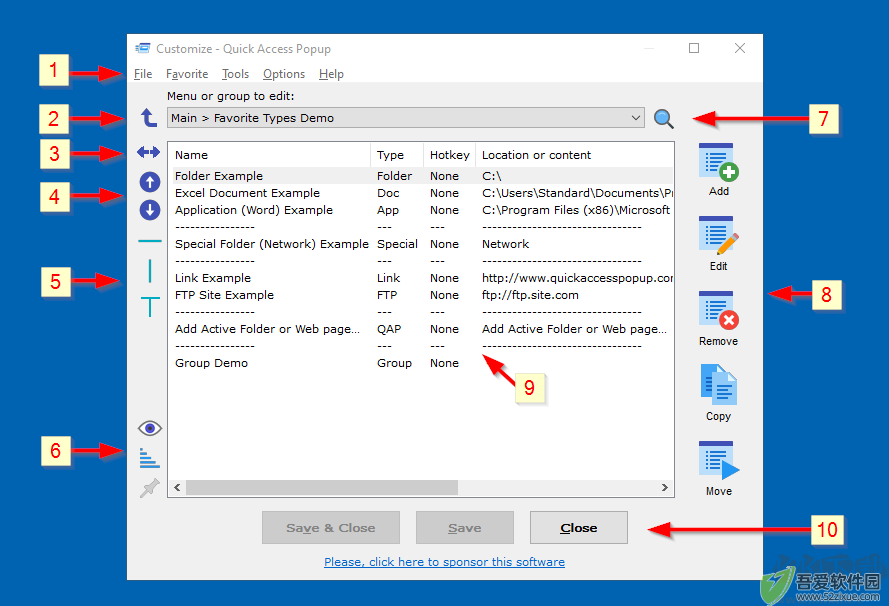Click the sponsor this software link

tap(444, 562)
